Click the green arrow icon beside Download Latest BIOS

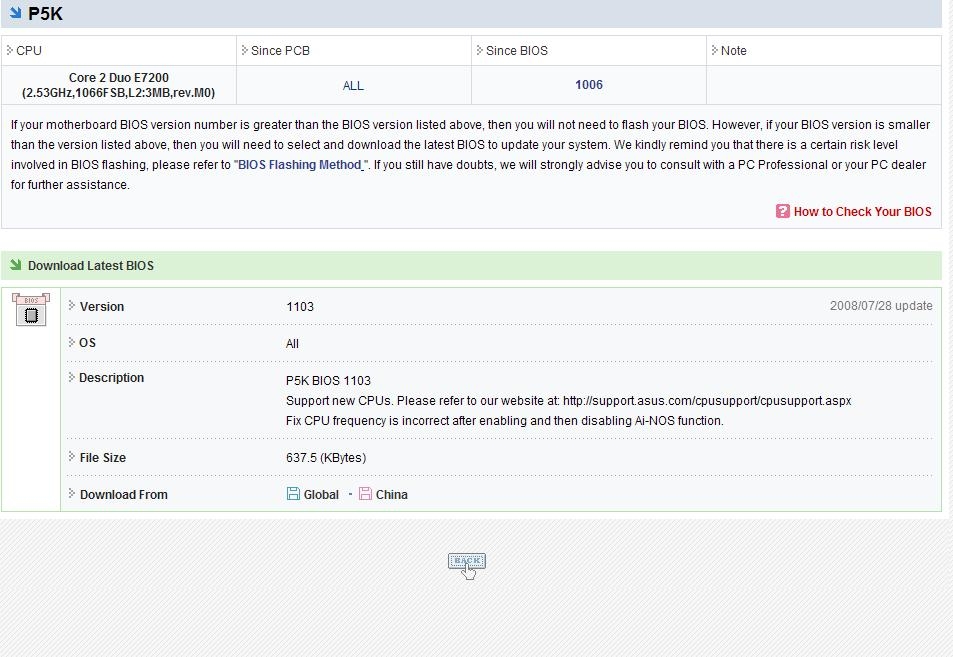[x=16, y=264]
